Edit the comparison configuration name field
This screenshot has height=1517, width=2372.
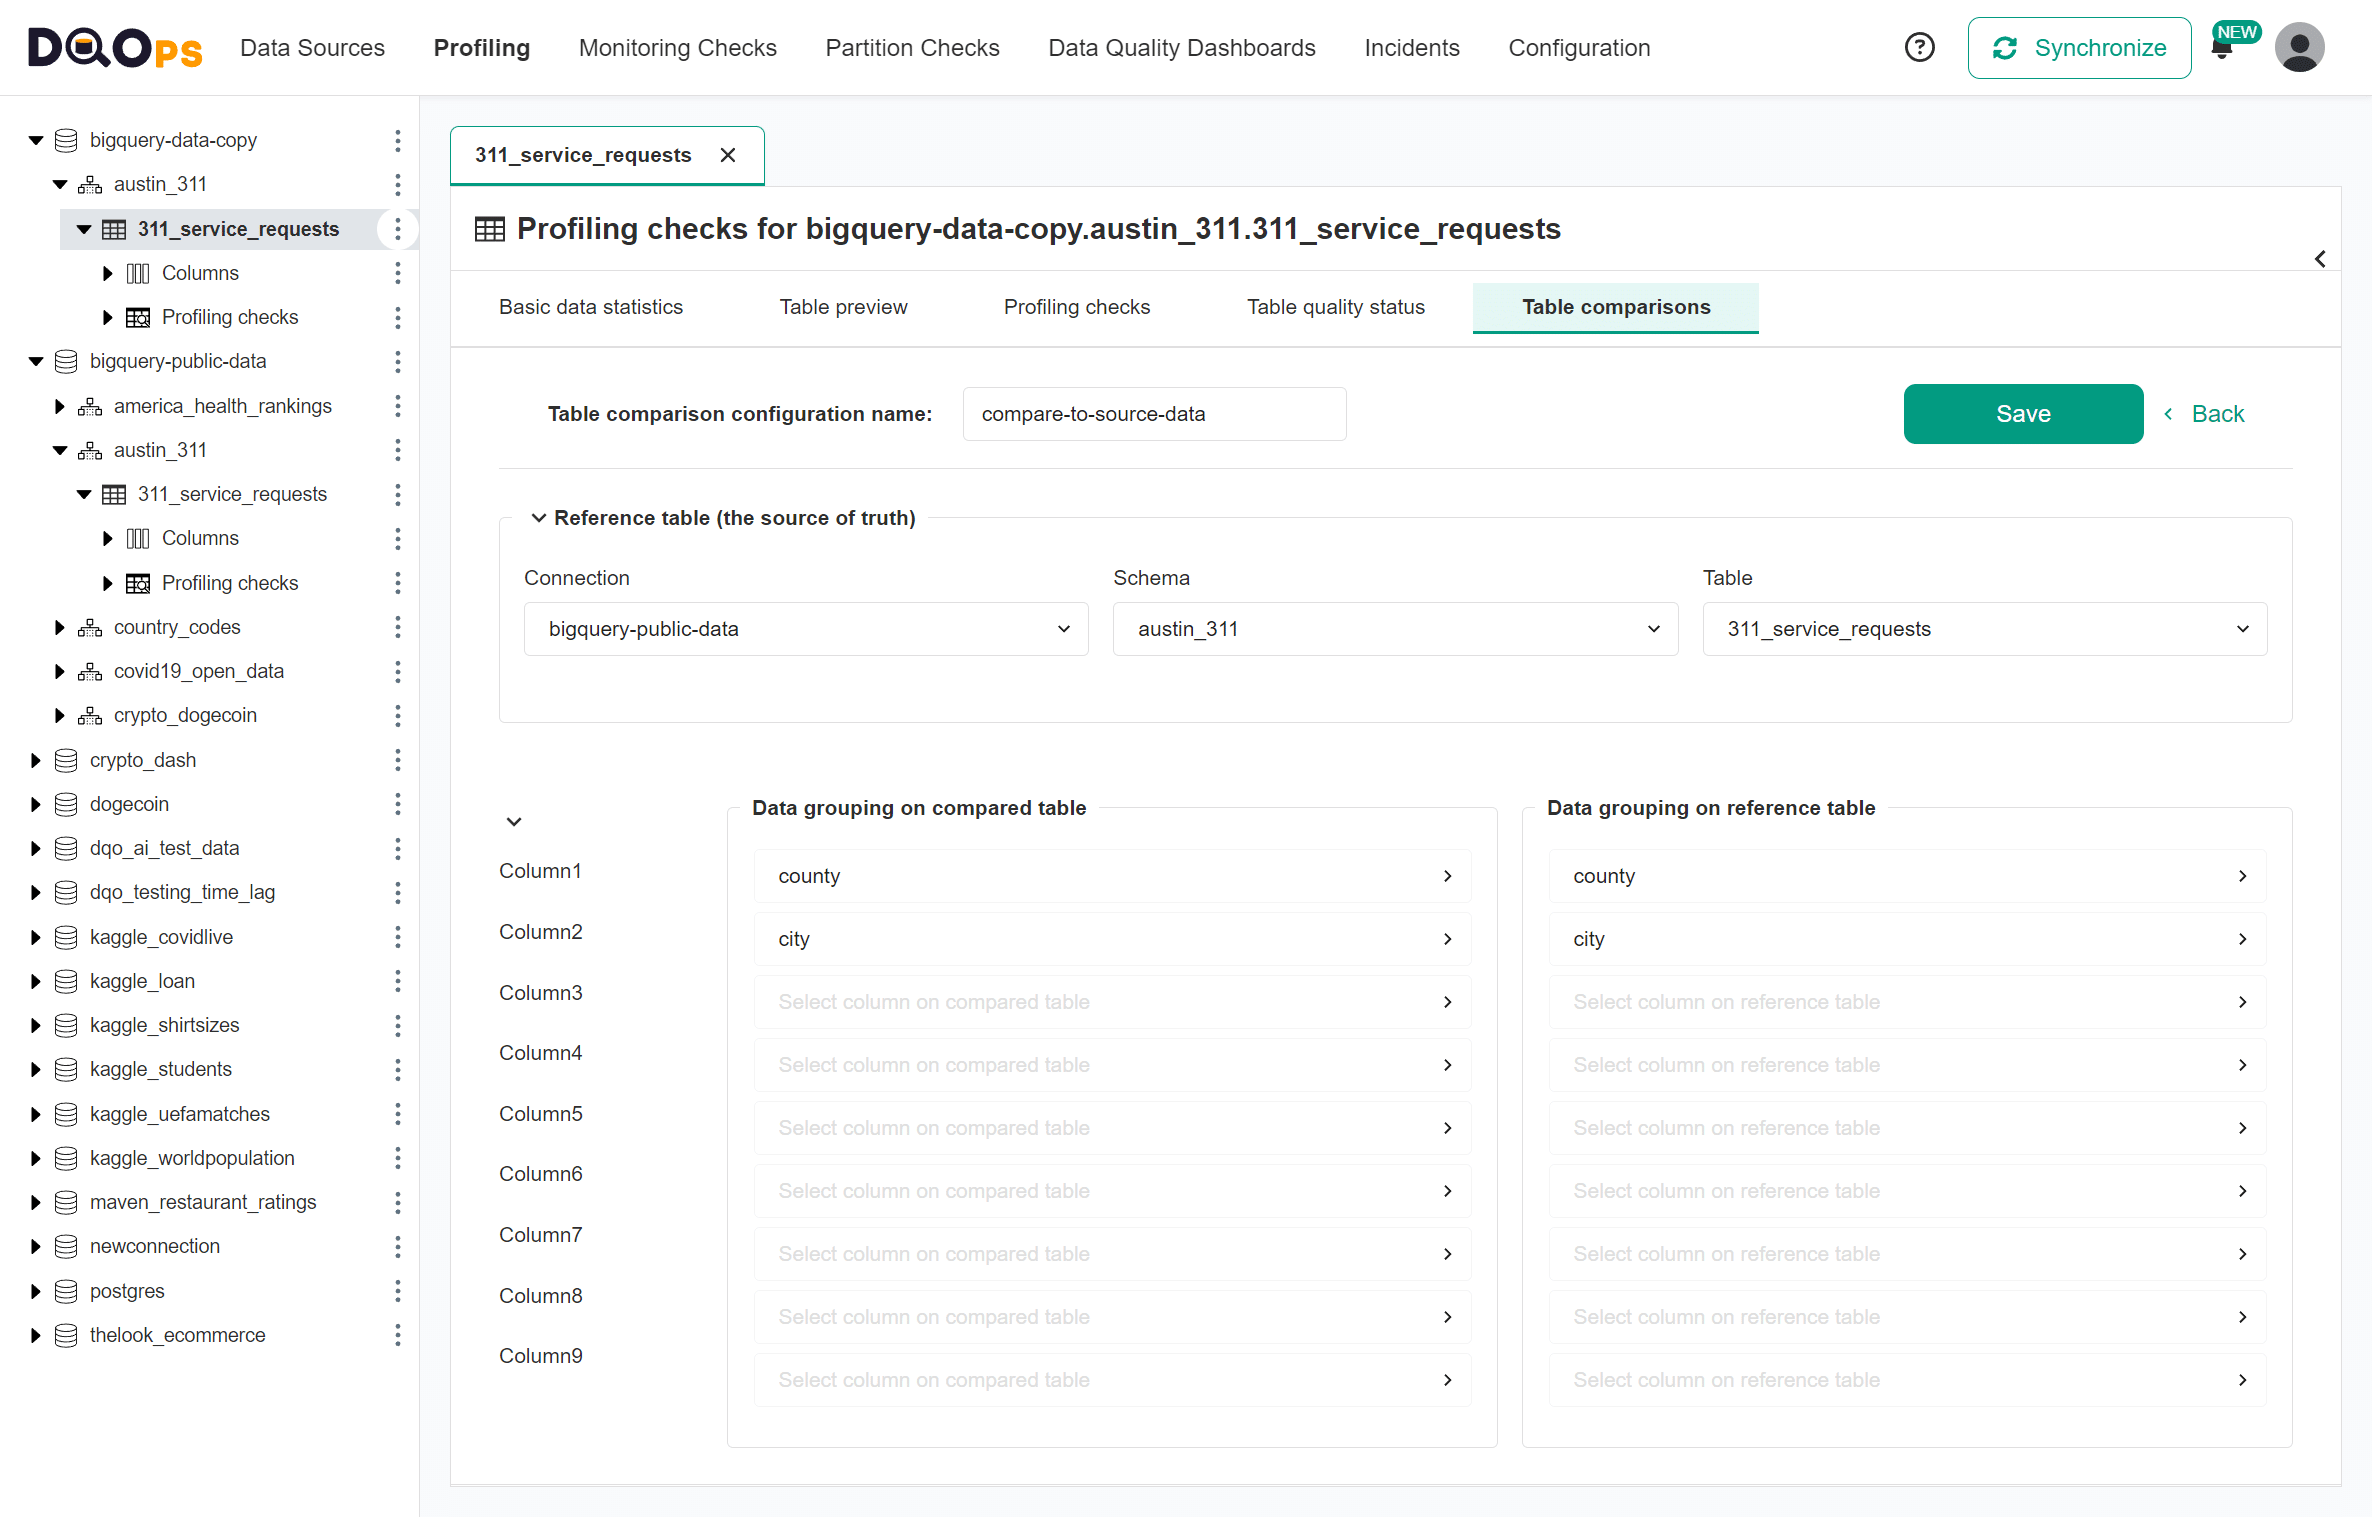tap(1154, 414)
